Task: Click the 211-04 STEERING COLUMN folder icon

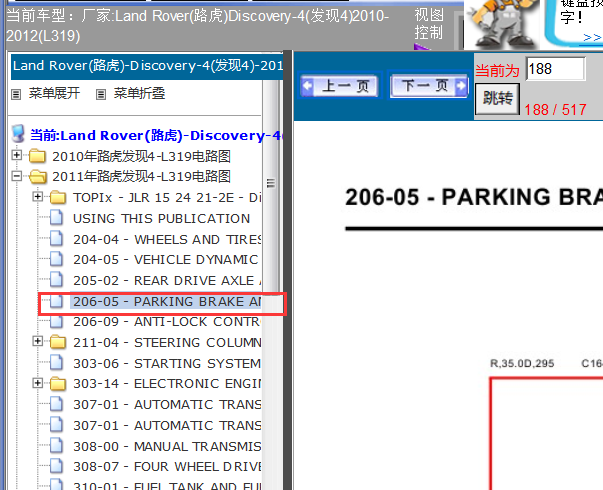Action: click(58, 342)
